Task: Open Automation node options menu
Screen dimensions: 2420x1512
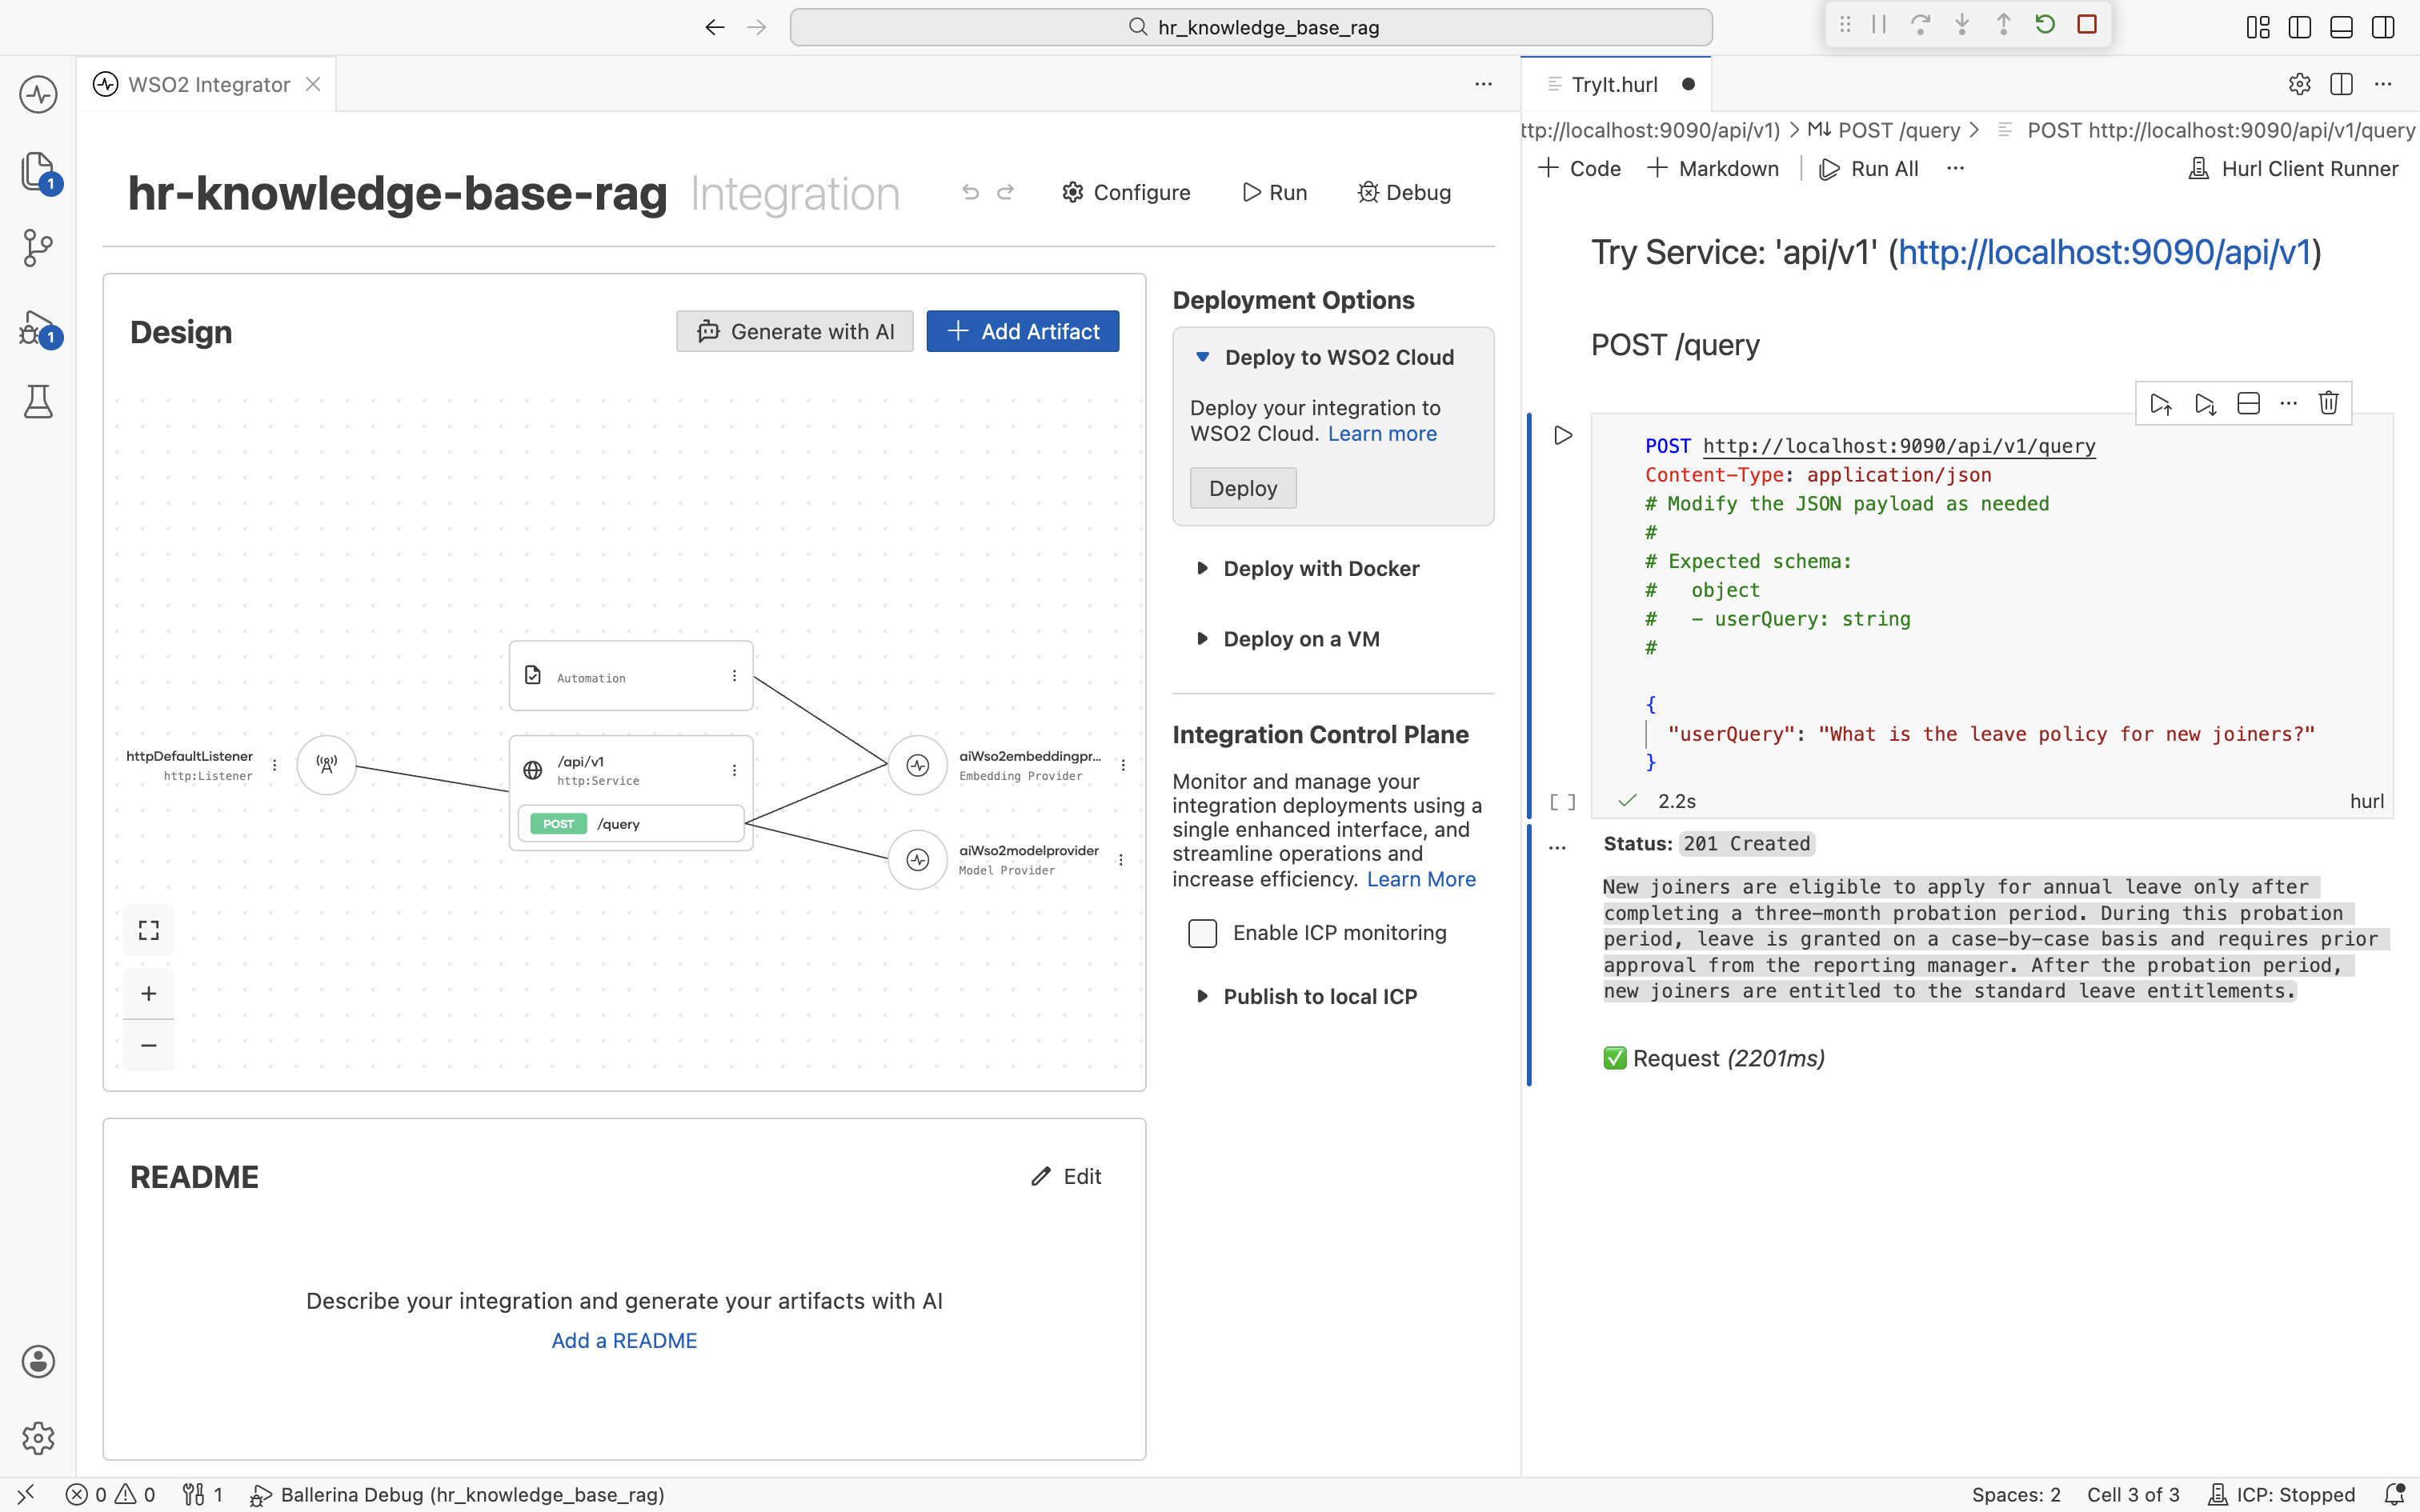Action: (x=734, y=676)
